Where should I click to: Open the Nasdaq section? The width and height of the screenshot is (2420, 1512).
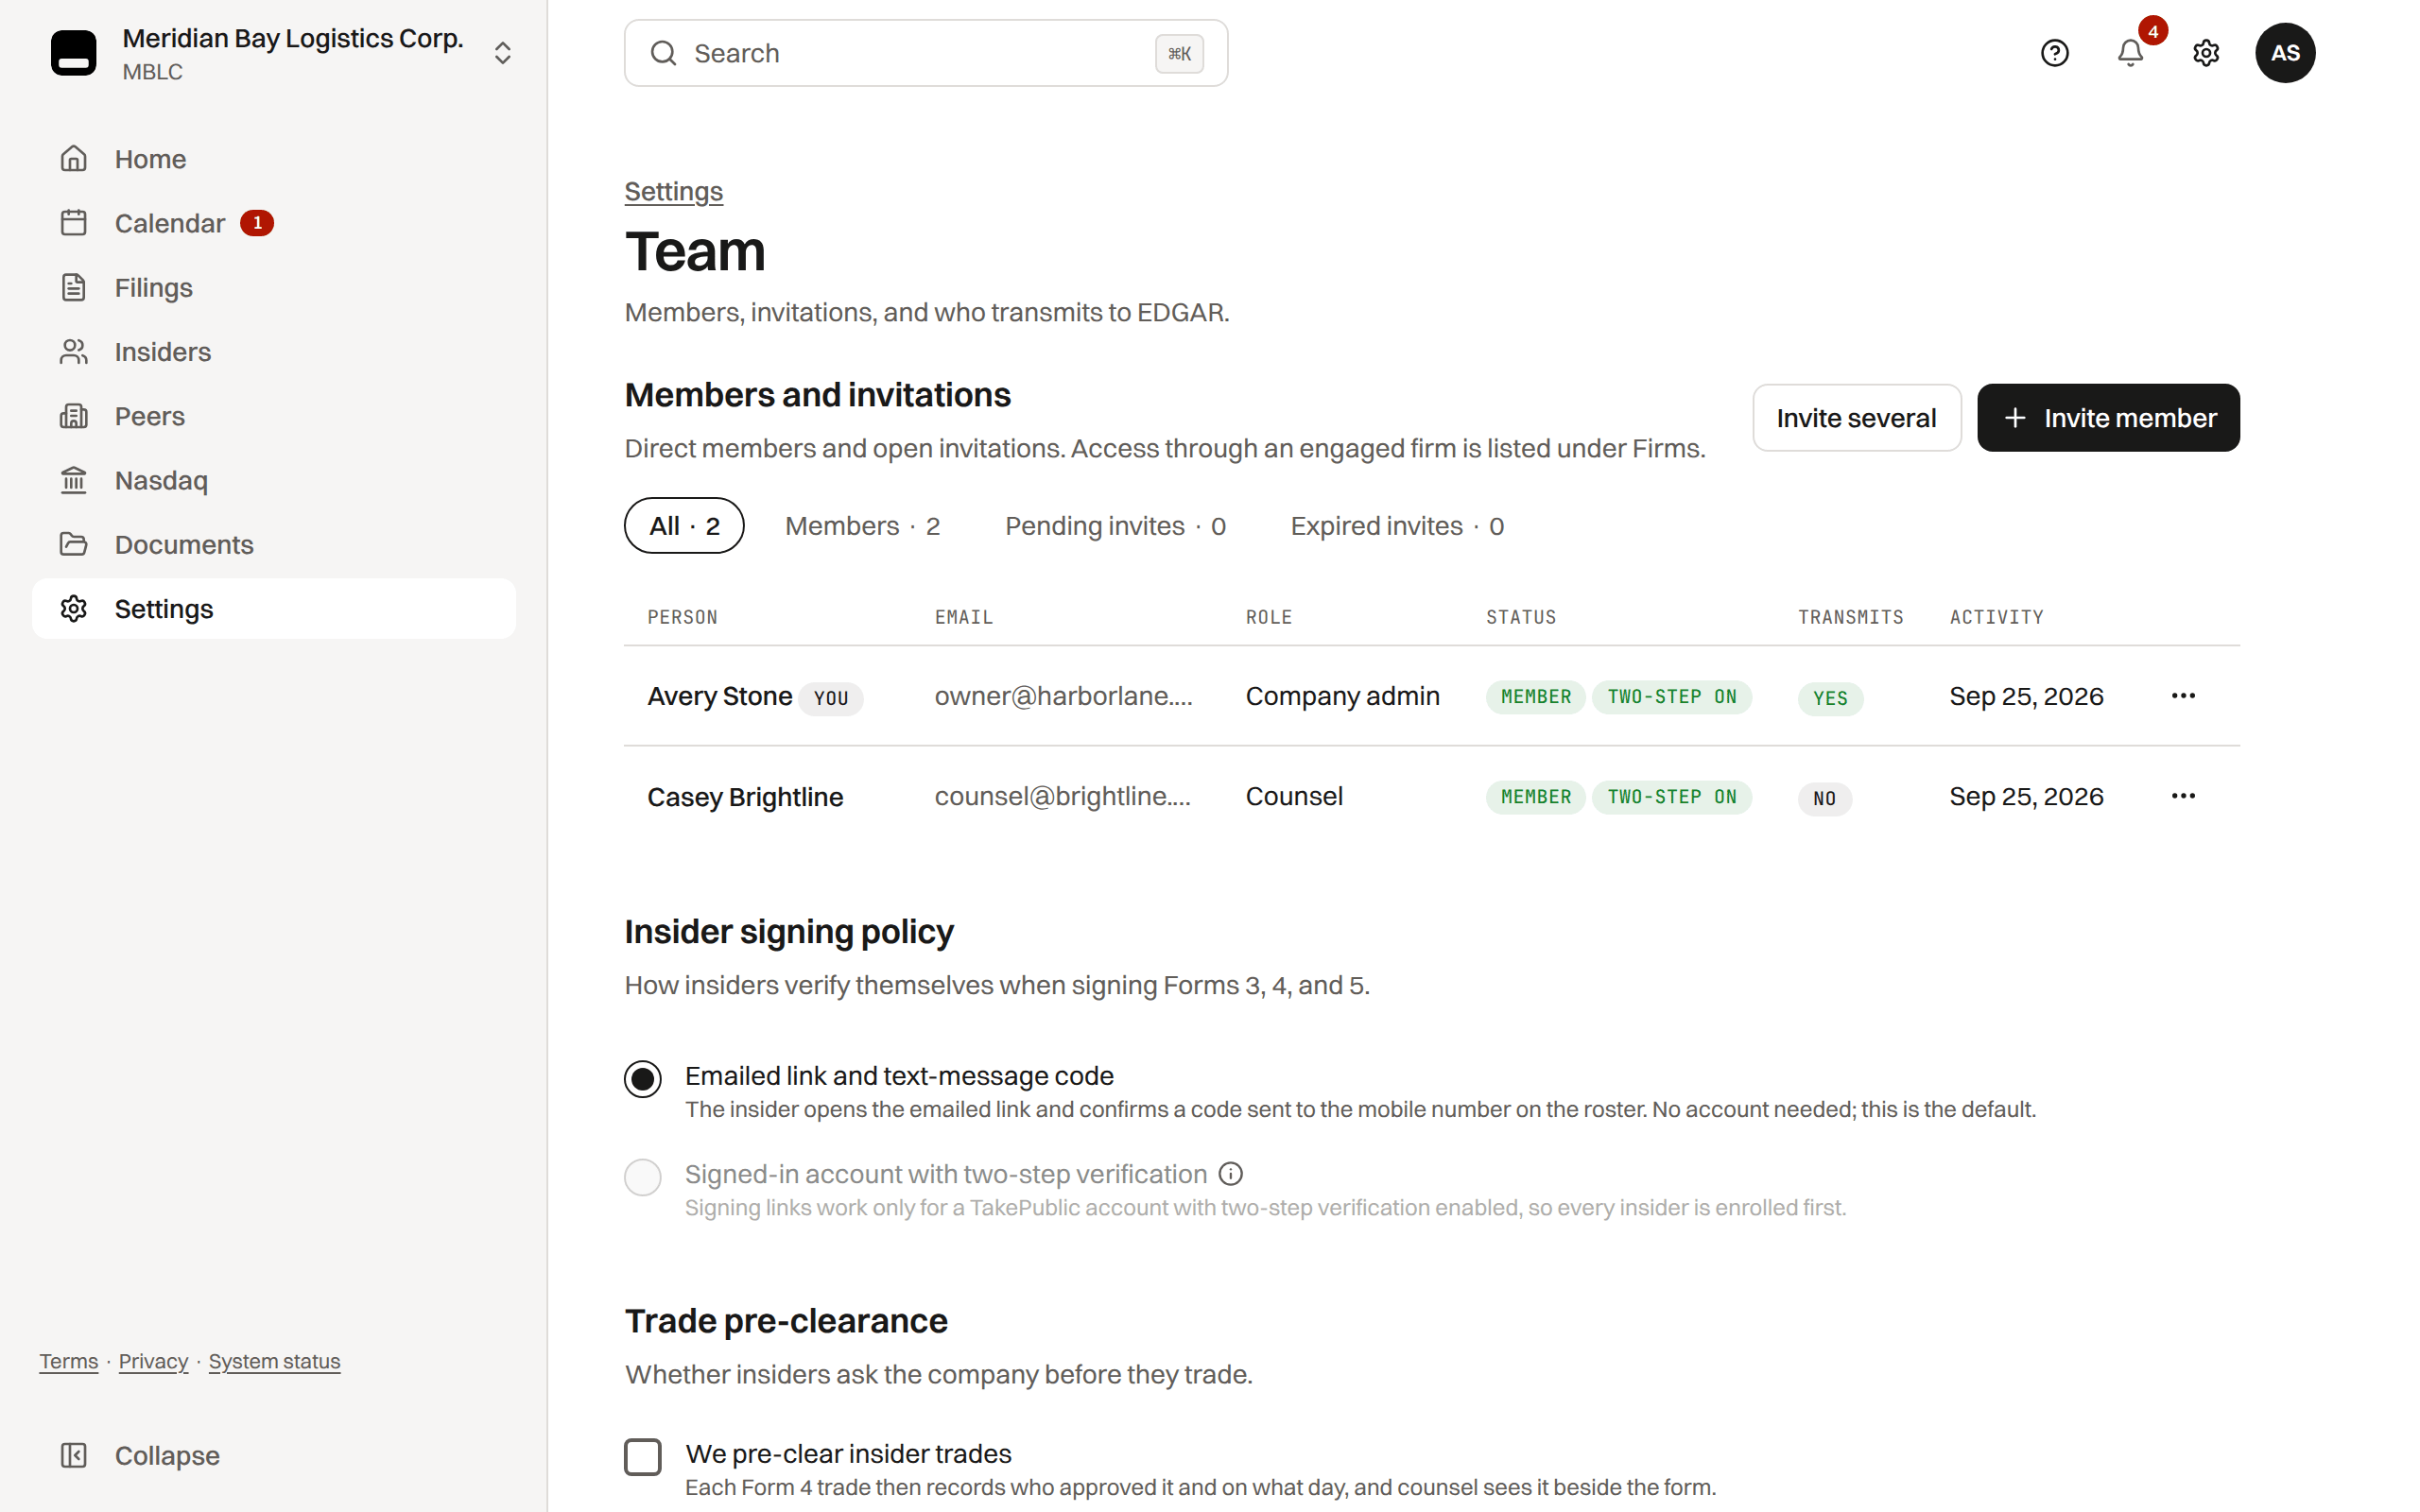pyautogui.click(x=273, y=480)
